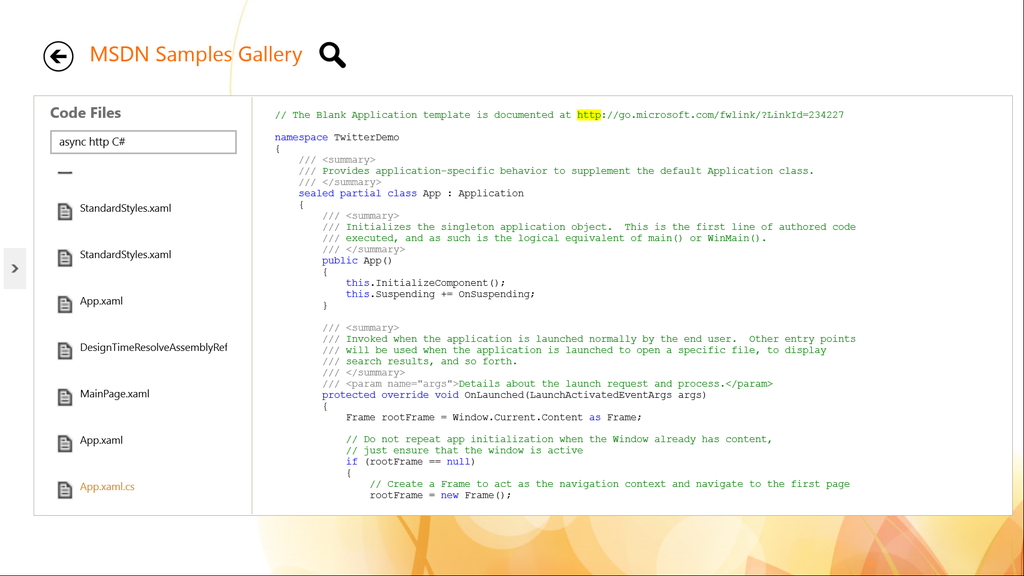Click file icon beside MainPage.xaml
This screenshot has height=576, width=1024.
click(x=65, y=396)
